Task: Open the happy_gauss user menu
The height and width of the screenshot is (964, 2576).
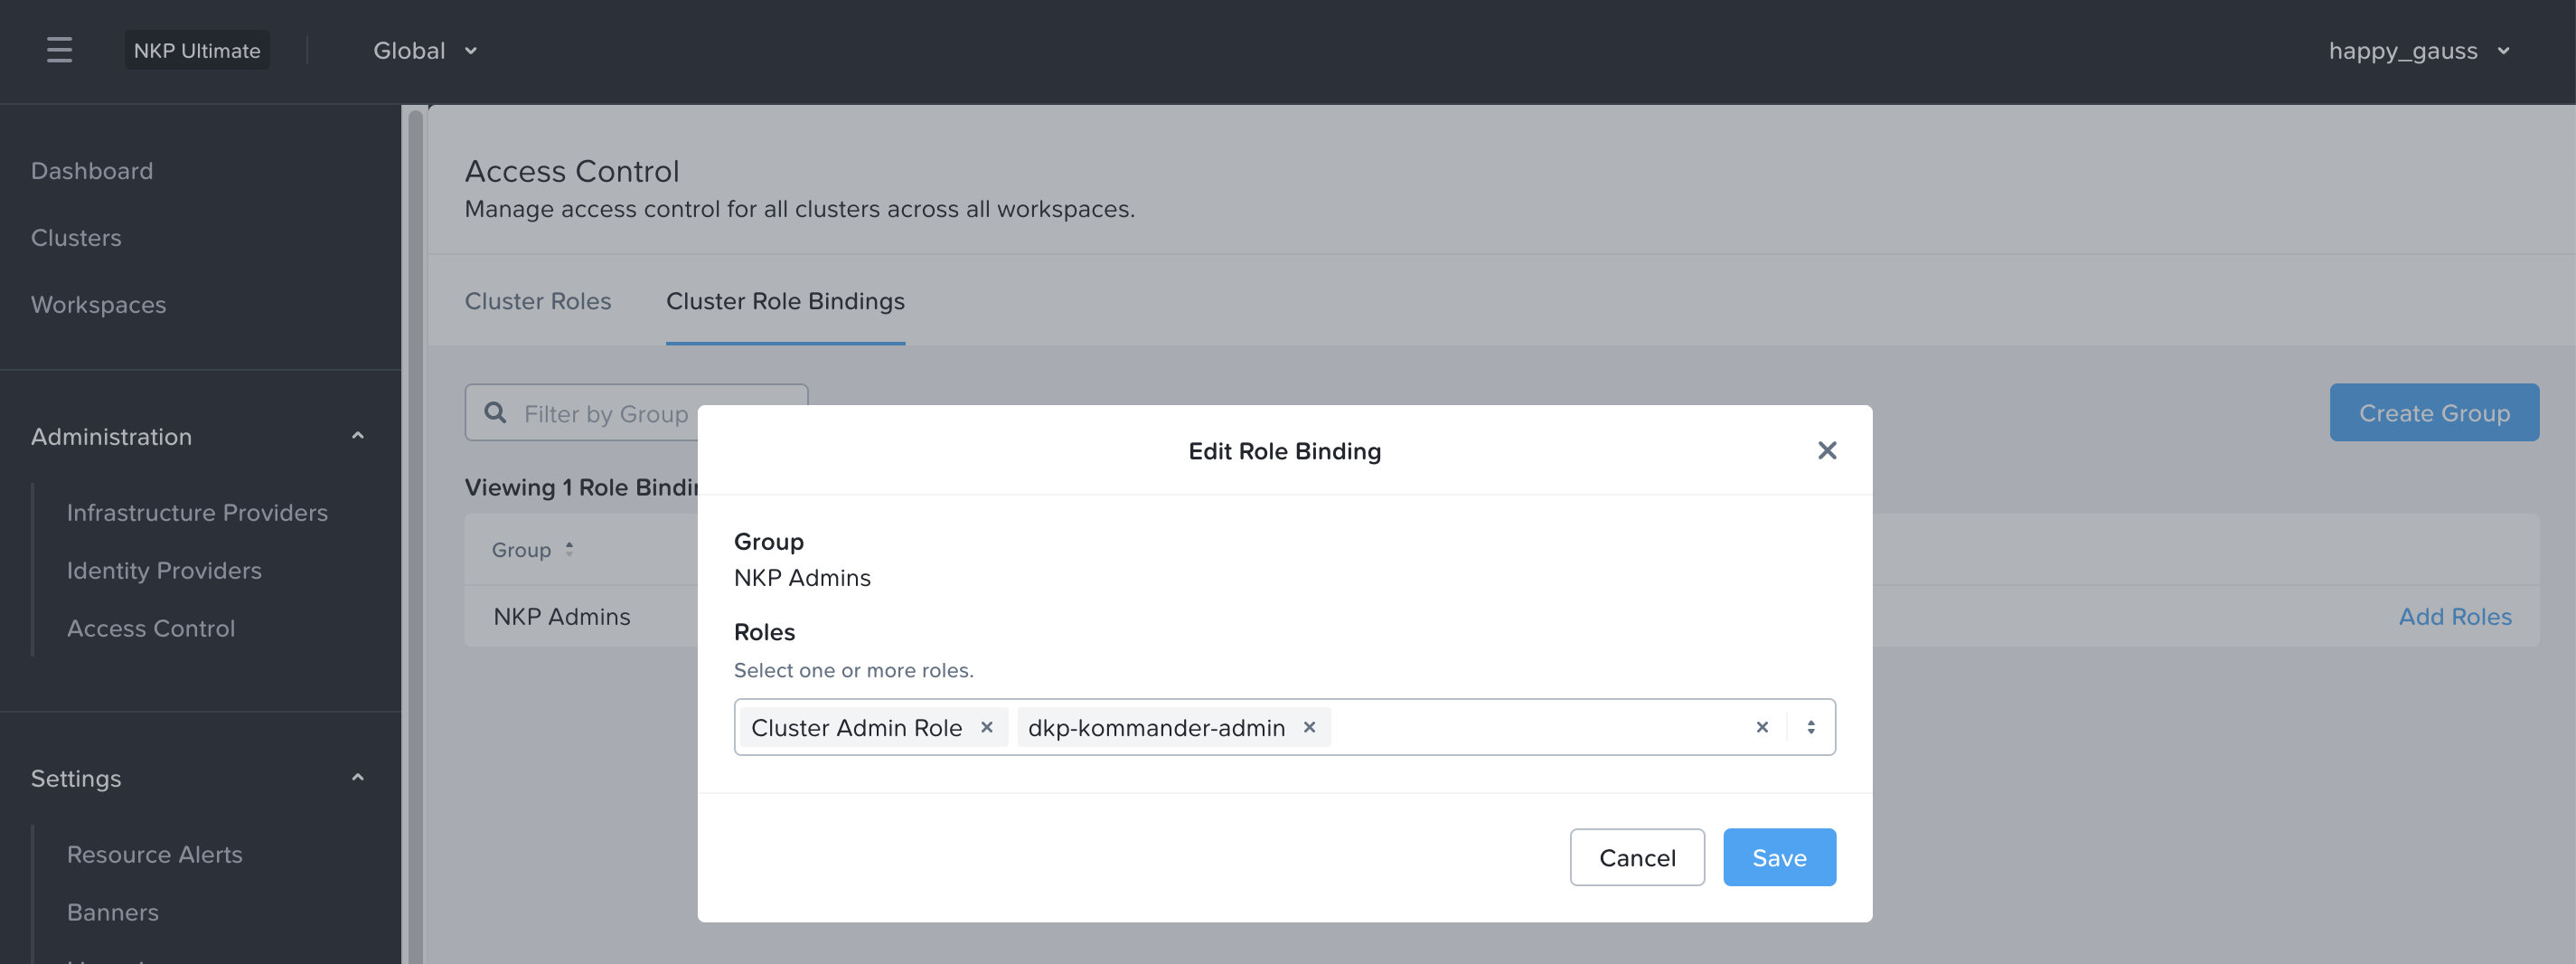Action: click(x=2418, y=50)
